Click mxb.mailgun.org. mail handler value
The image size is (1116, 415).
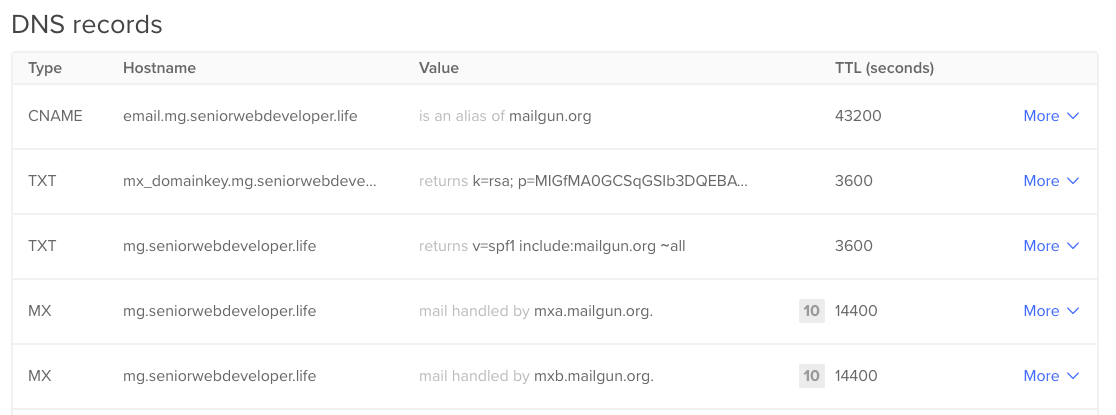pos(594,376)
